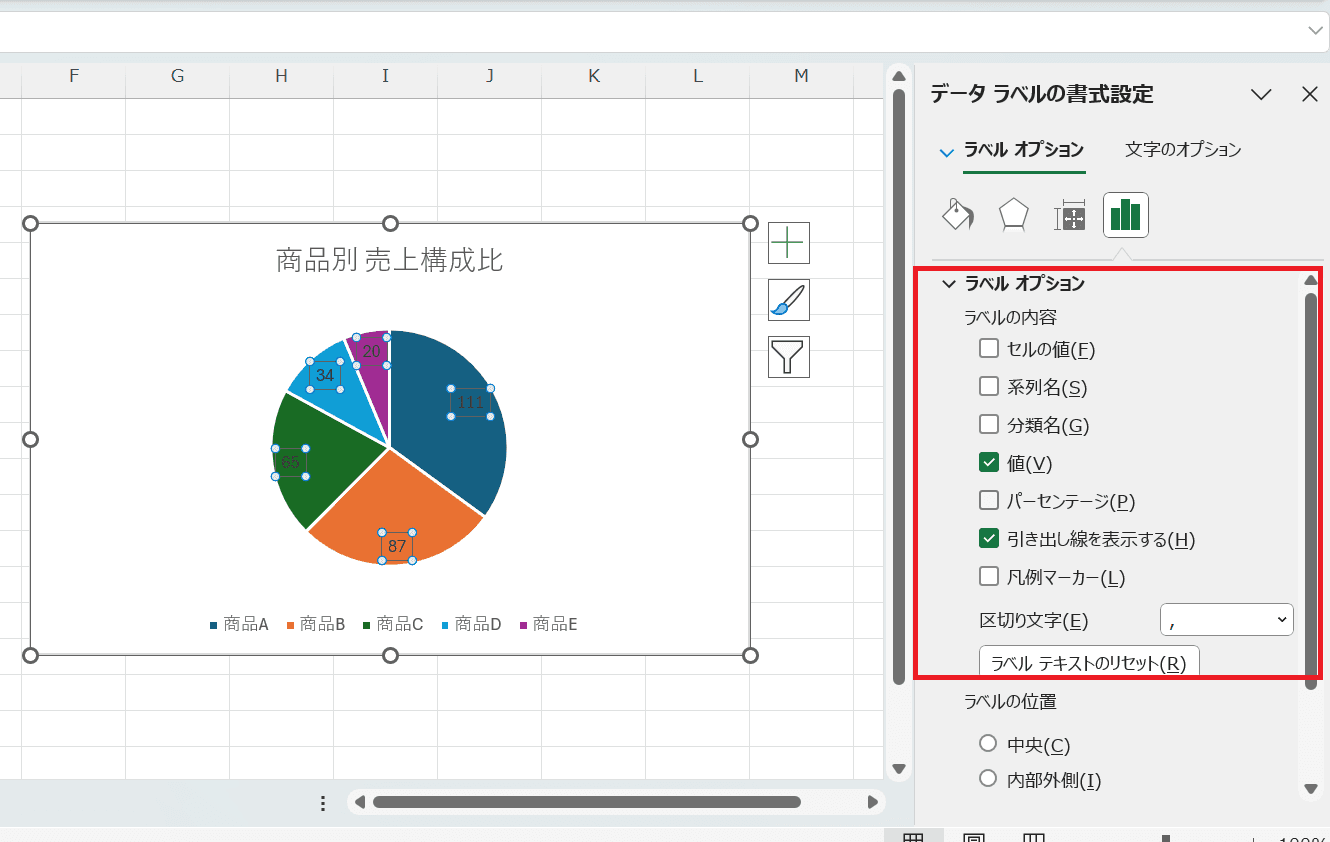
Task: Enable the セルの値 checkbox
Action: click(989, 349)
